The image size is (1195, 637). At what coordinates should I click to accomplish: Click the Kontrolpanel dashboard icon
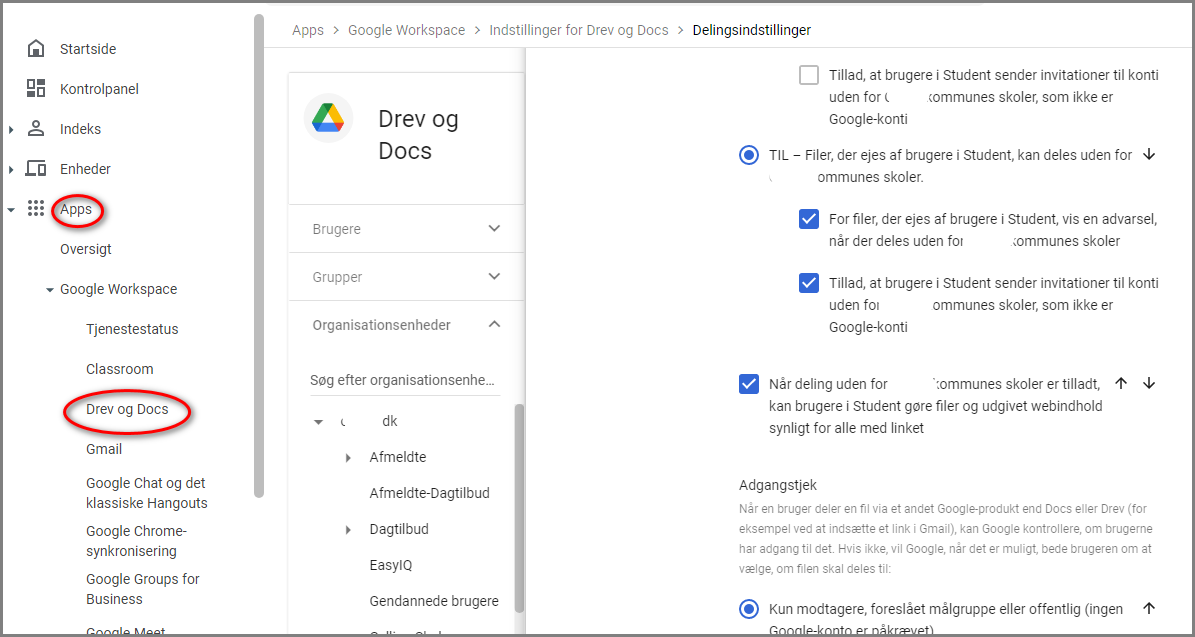(x=35, y=89)
